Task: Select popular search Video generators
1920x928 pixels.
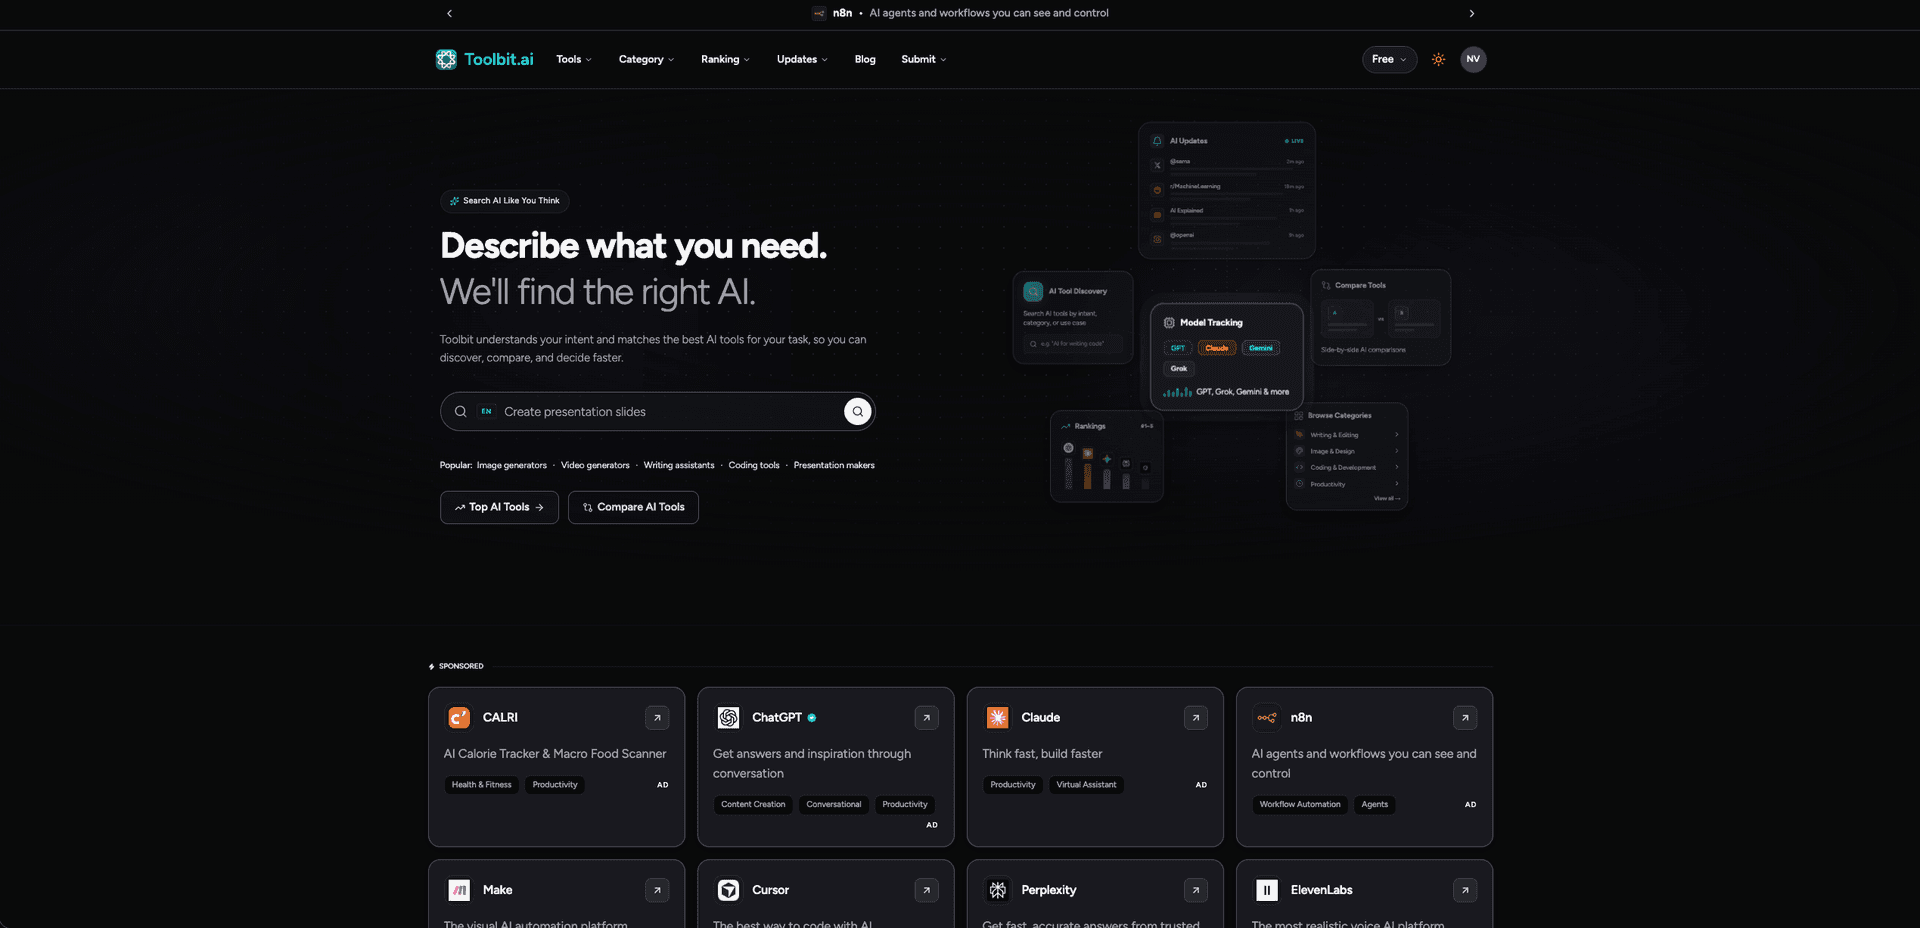Action: (595, 465)
